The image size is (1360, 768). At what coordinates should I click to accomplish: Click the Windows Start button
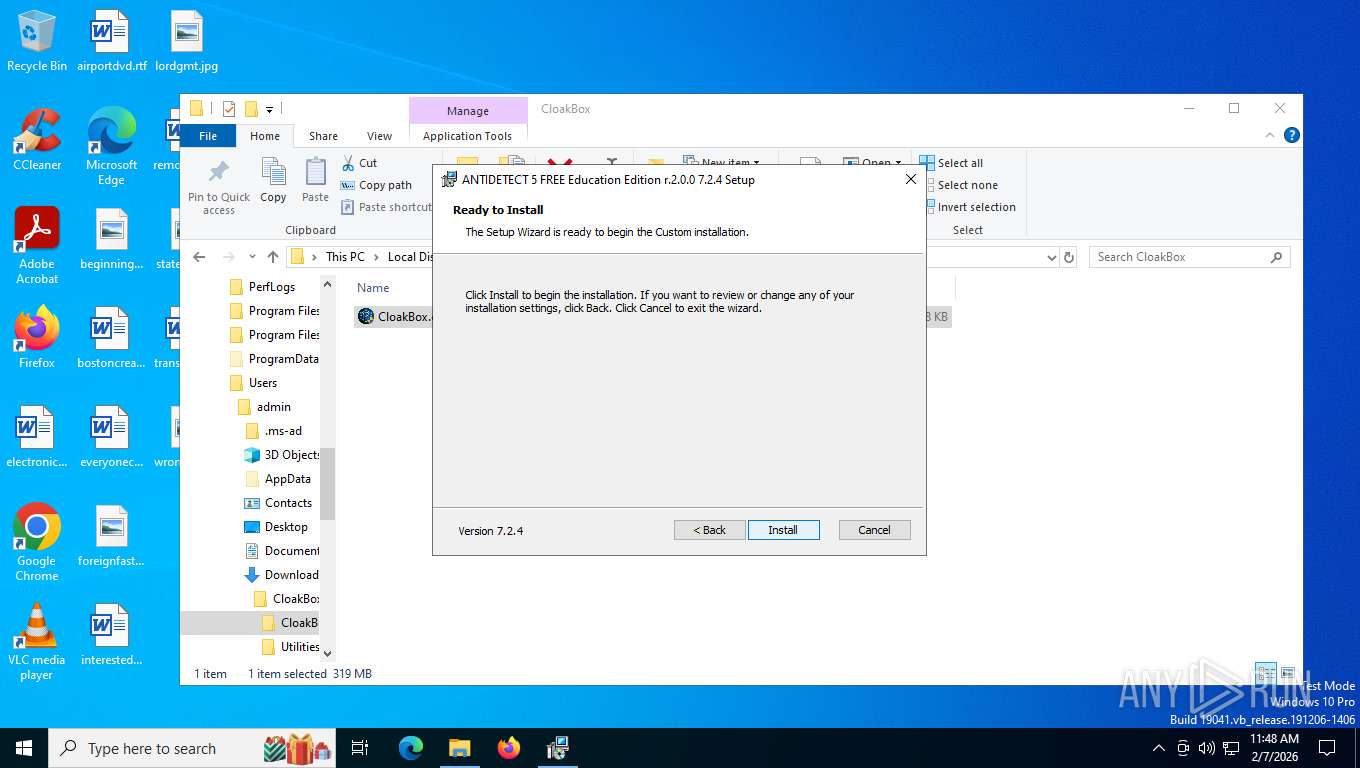coord(24,748)
